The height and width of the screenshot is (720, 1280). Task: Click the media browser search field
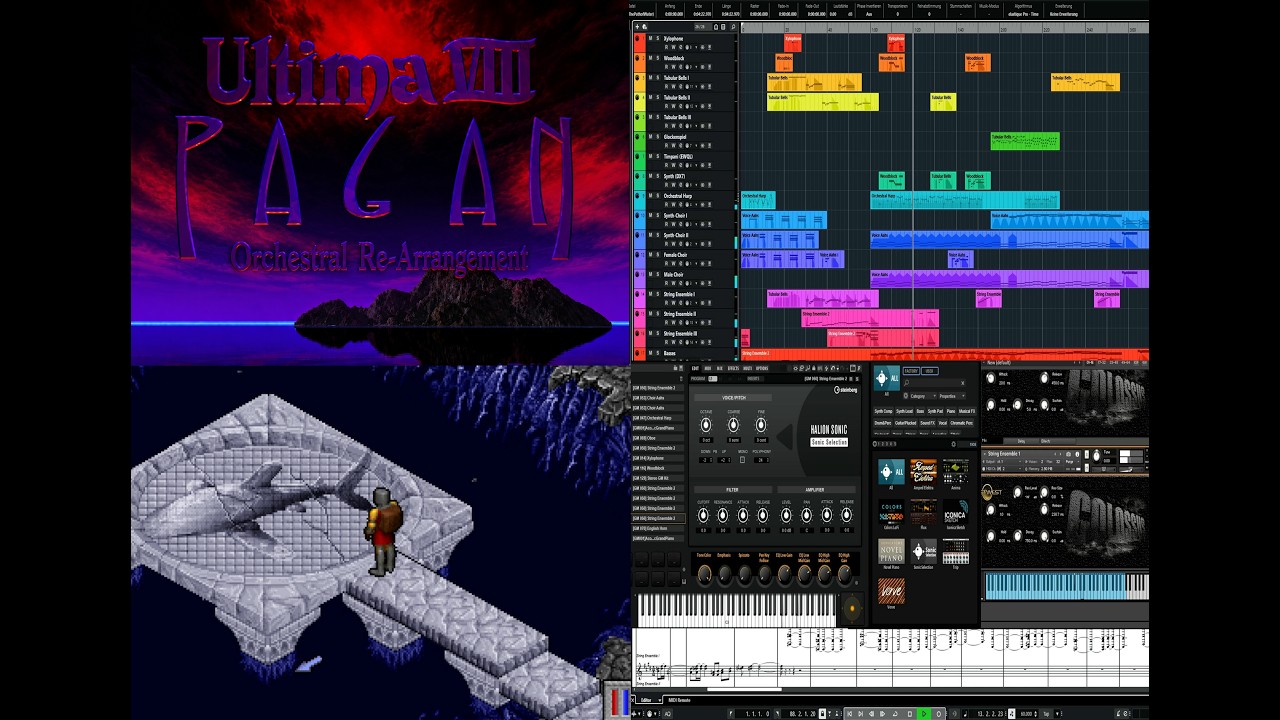pos(934,383)
